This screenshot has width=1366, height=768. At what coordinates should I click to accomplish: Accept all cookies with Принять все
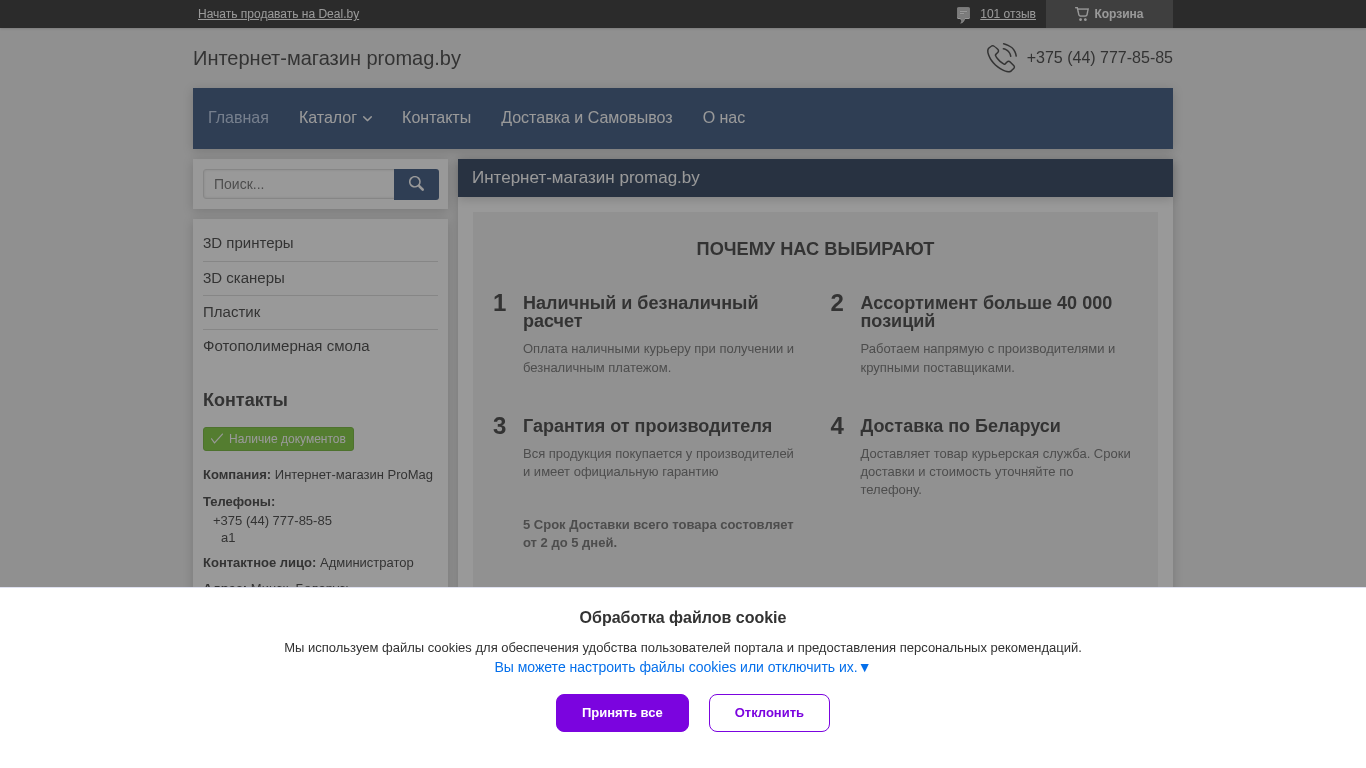pos(622,713)
